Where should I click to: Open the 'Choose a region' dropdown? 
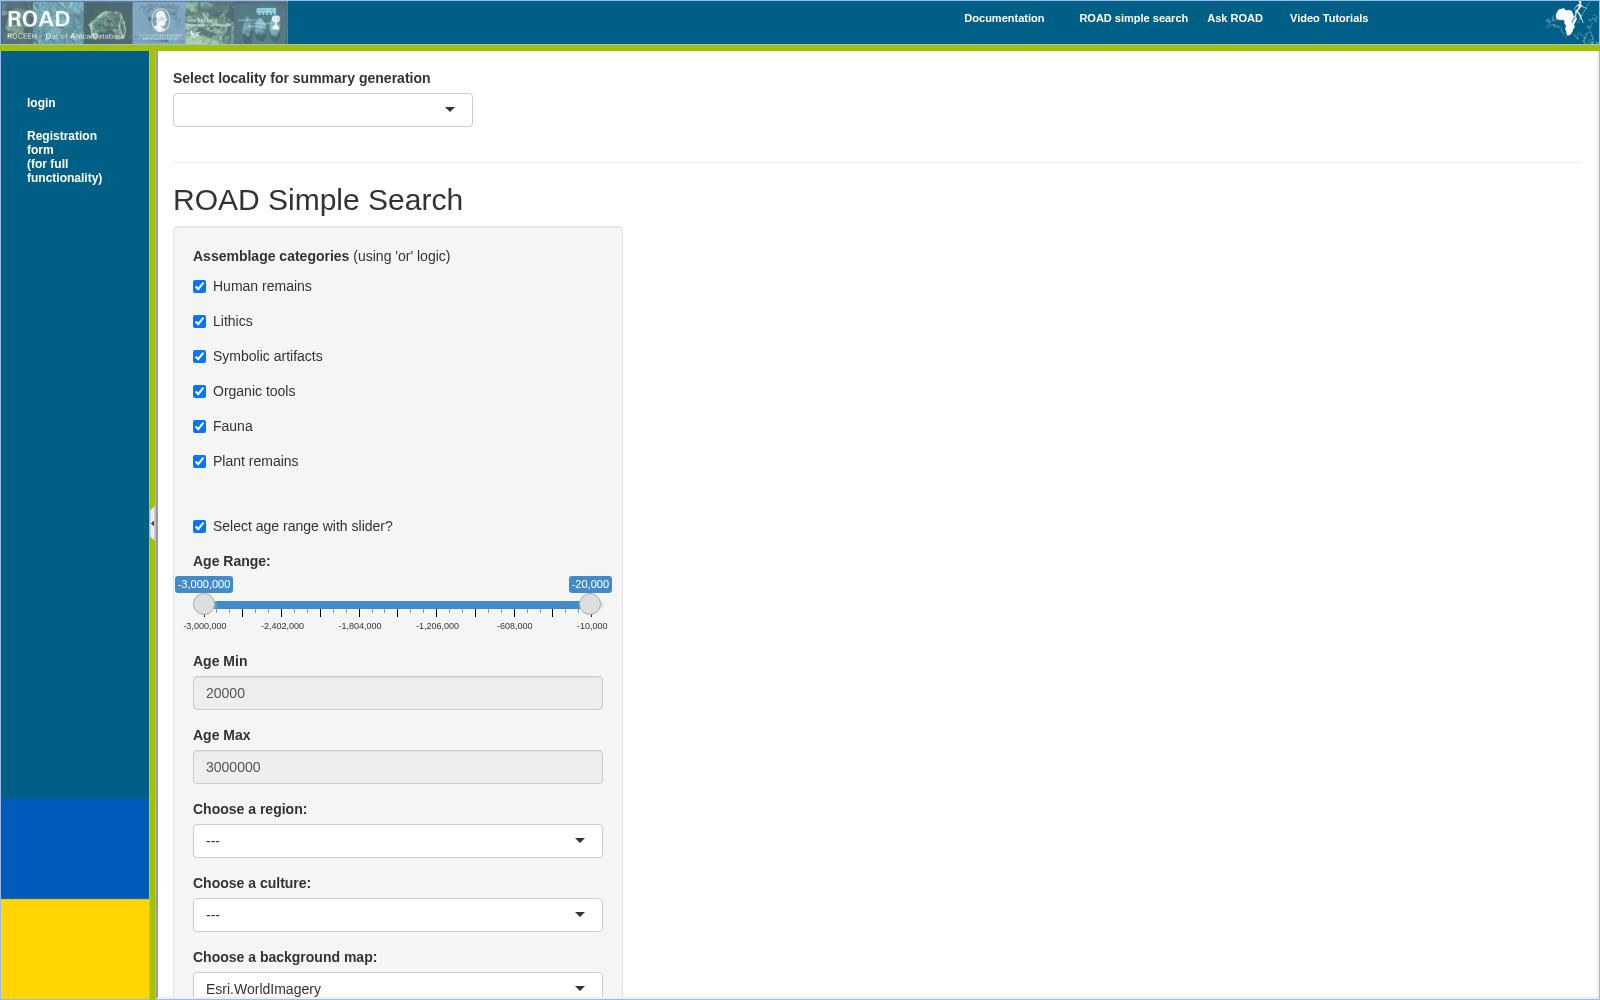point(398,841)
